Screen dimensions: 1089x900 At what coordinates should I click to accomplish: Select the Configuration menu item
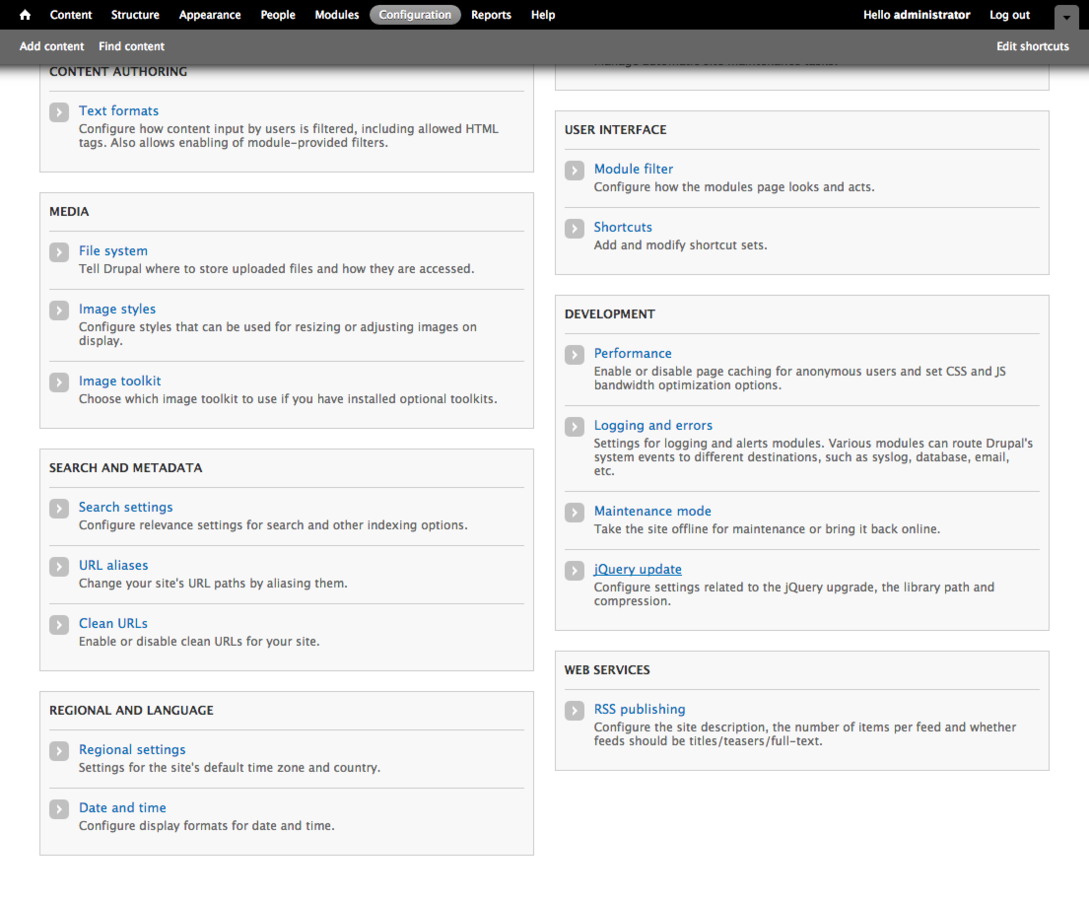click(x=415, y=15)
